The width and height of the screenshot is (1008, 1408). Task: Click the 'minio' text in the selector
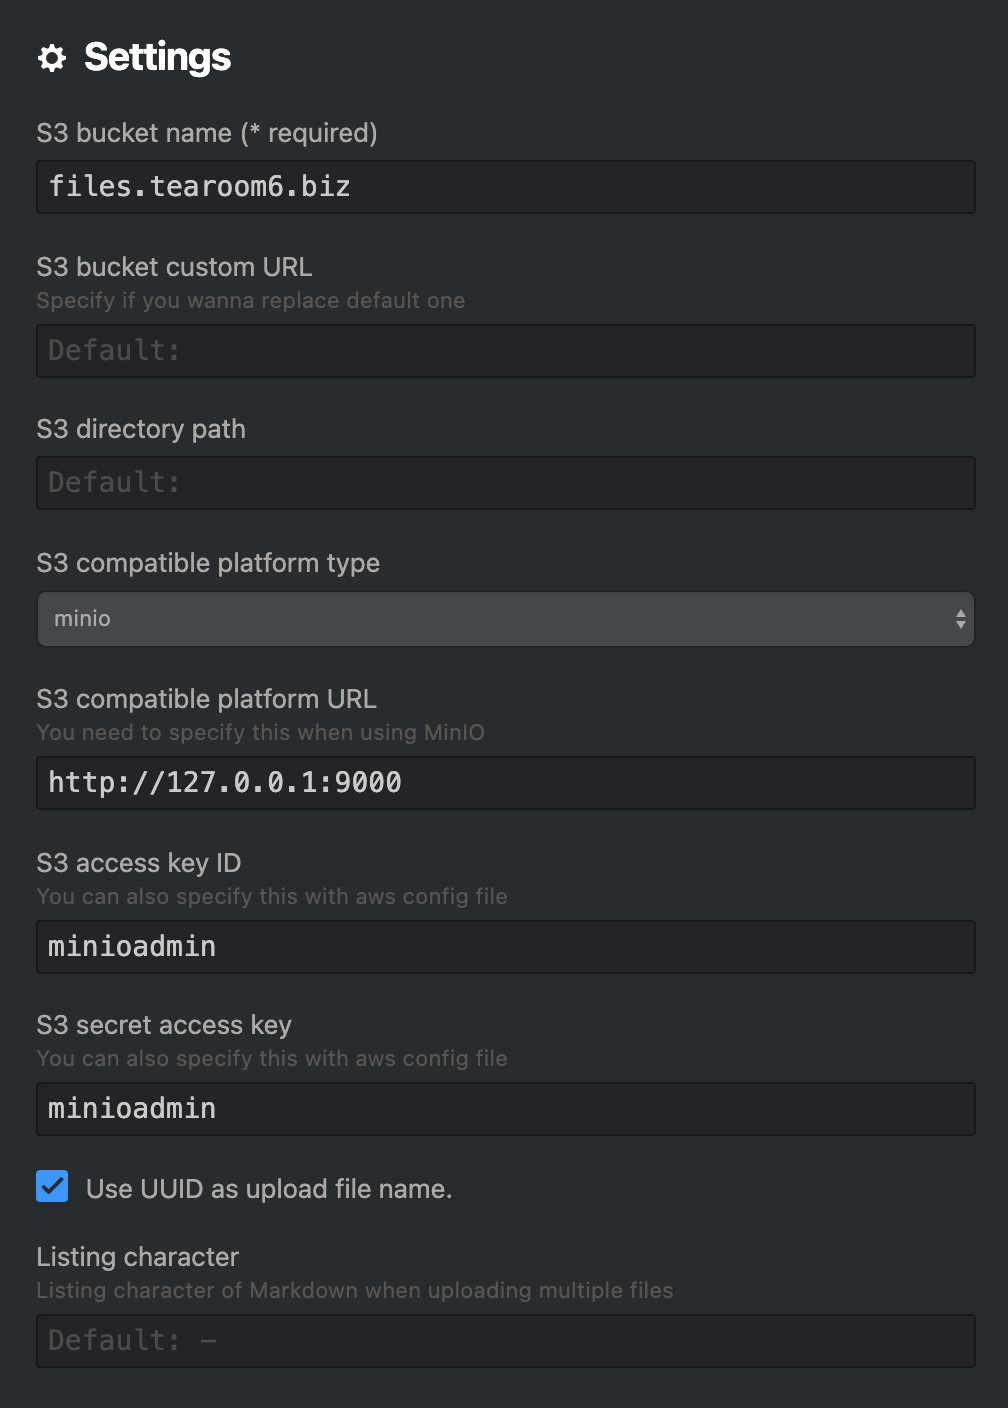(82, 619)
